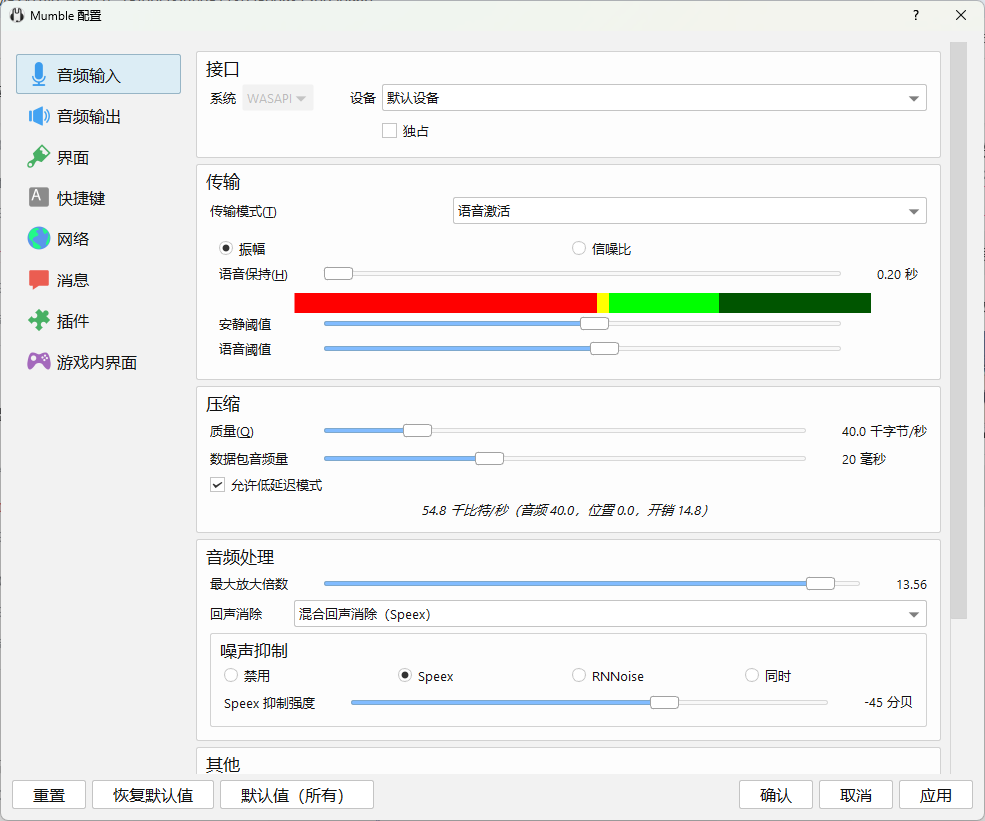Open the keyboard icon 快捷键 page

coord(39,197)
